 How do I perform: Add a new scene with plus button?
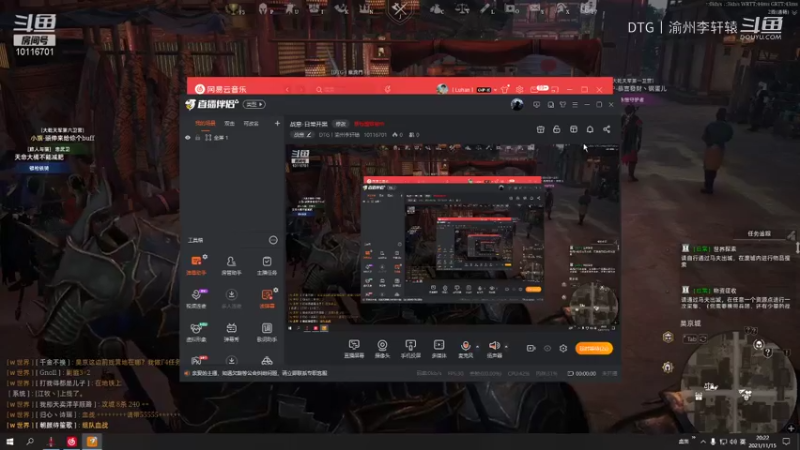(277, 123)
